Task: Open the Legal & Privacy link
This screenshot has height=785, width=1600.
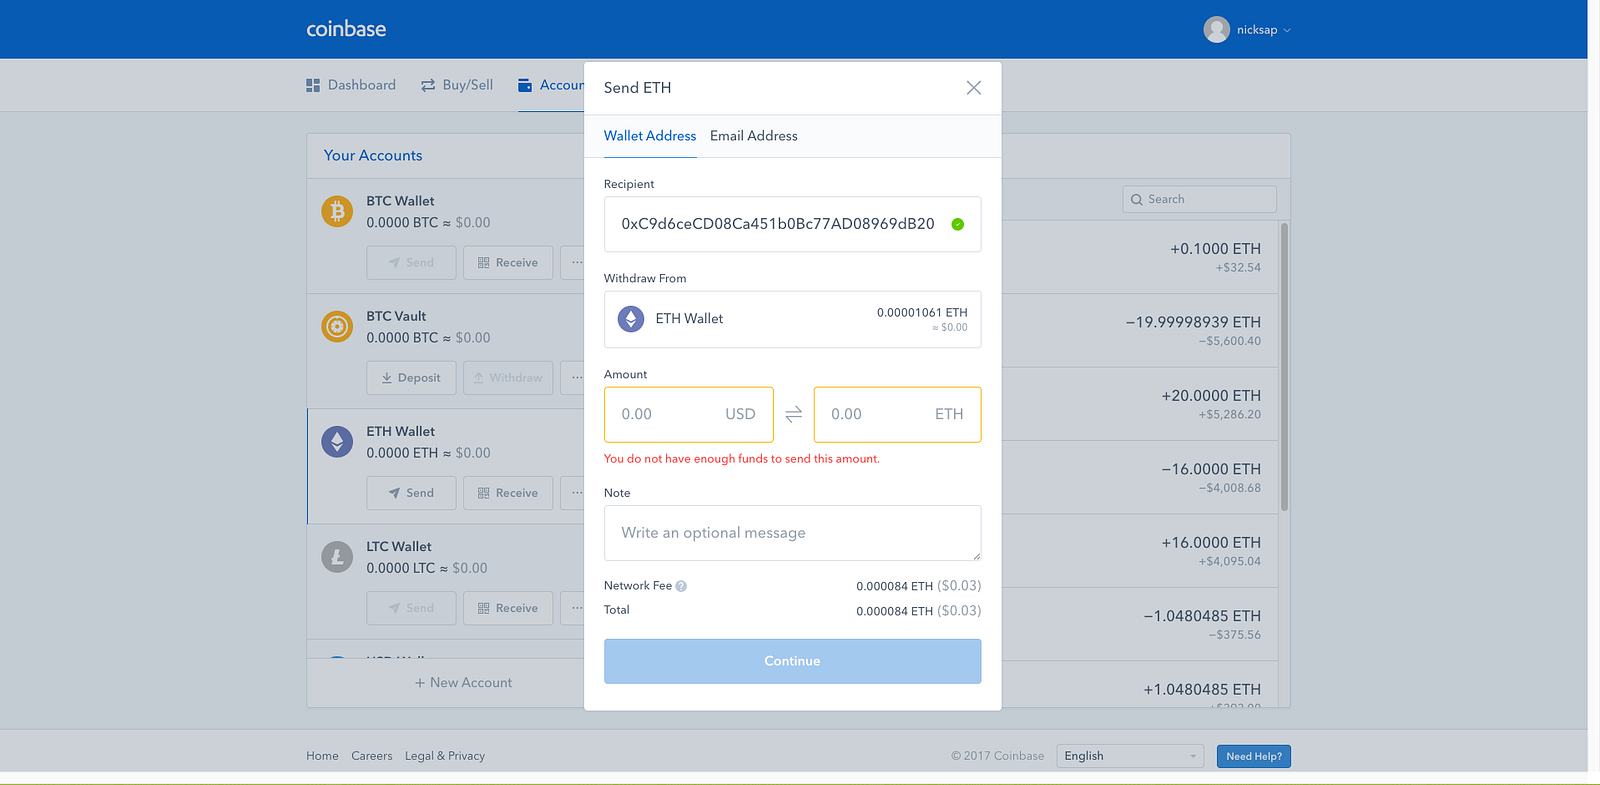Action: tap(445, 756)
